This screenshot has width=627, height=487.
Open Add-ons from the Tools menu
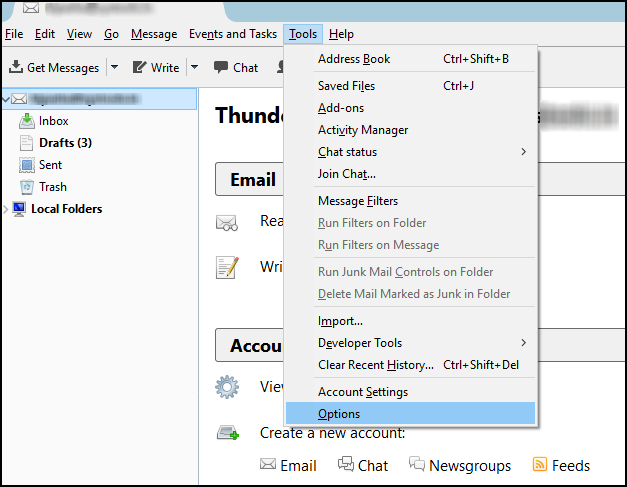point(410,108)
